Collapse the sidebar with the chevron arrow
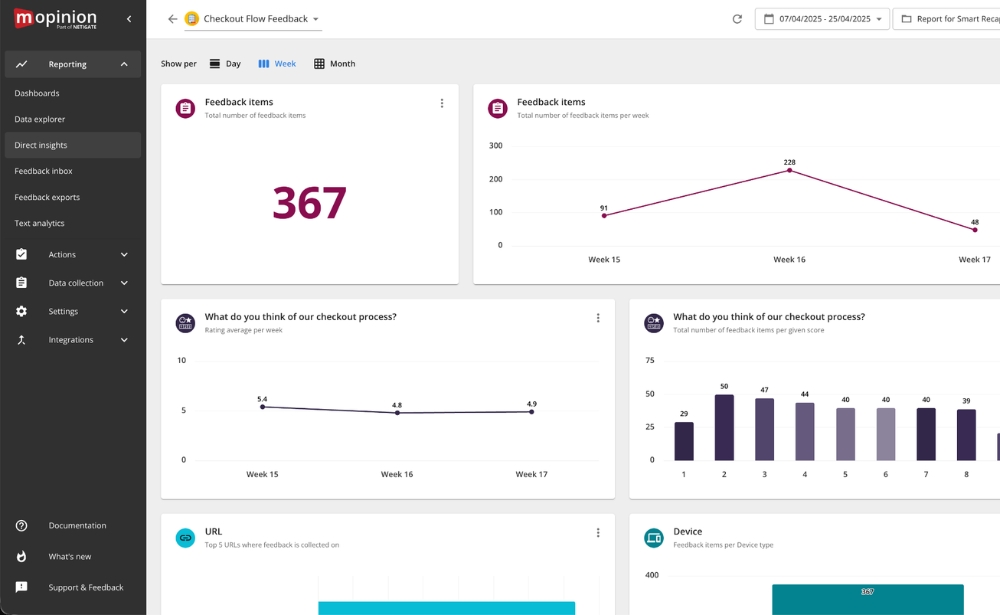This screenshot has width=1000, height=615. click(x=127, y=18)
